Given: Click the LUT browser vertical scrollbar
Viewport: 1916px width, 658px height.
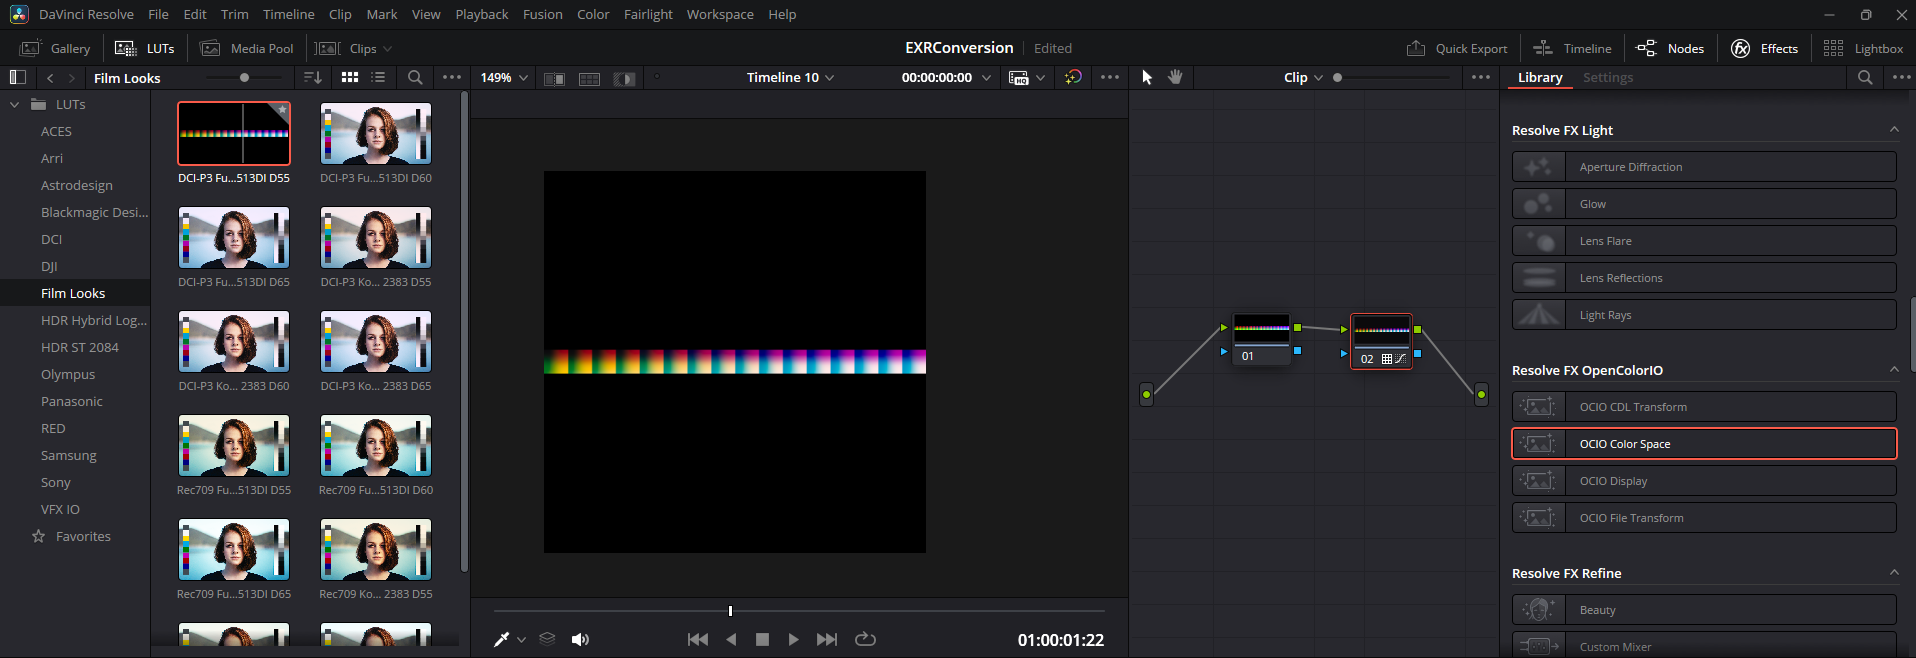Looking at the screenshot, I should pos(463,330).
